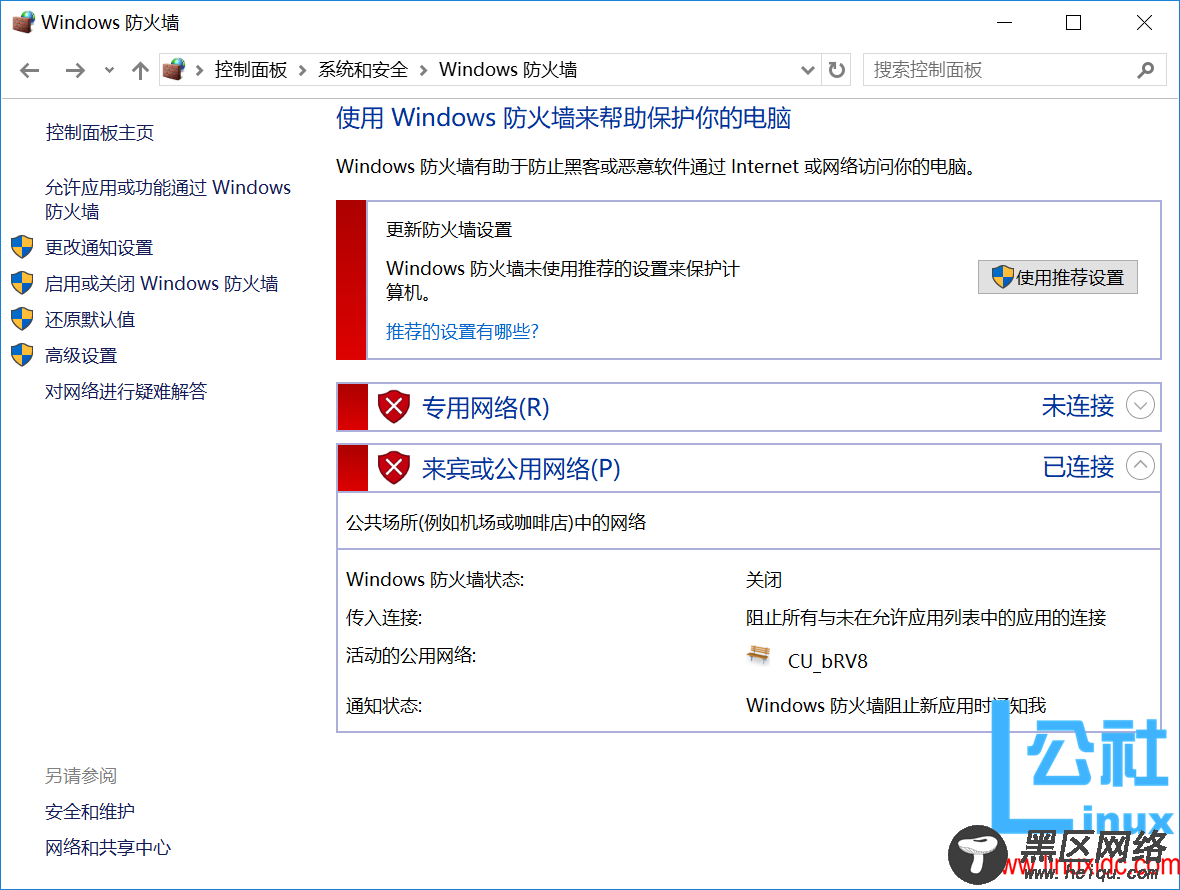Expand chevron after 系统和安全 breadcrumb
1180x890 pixels.
(424, 71)
